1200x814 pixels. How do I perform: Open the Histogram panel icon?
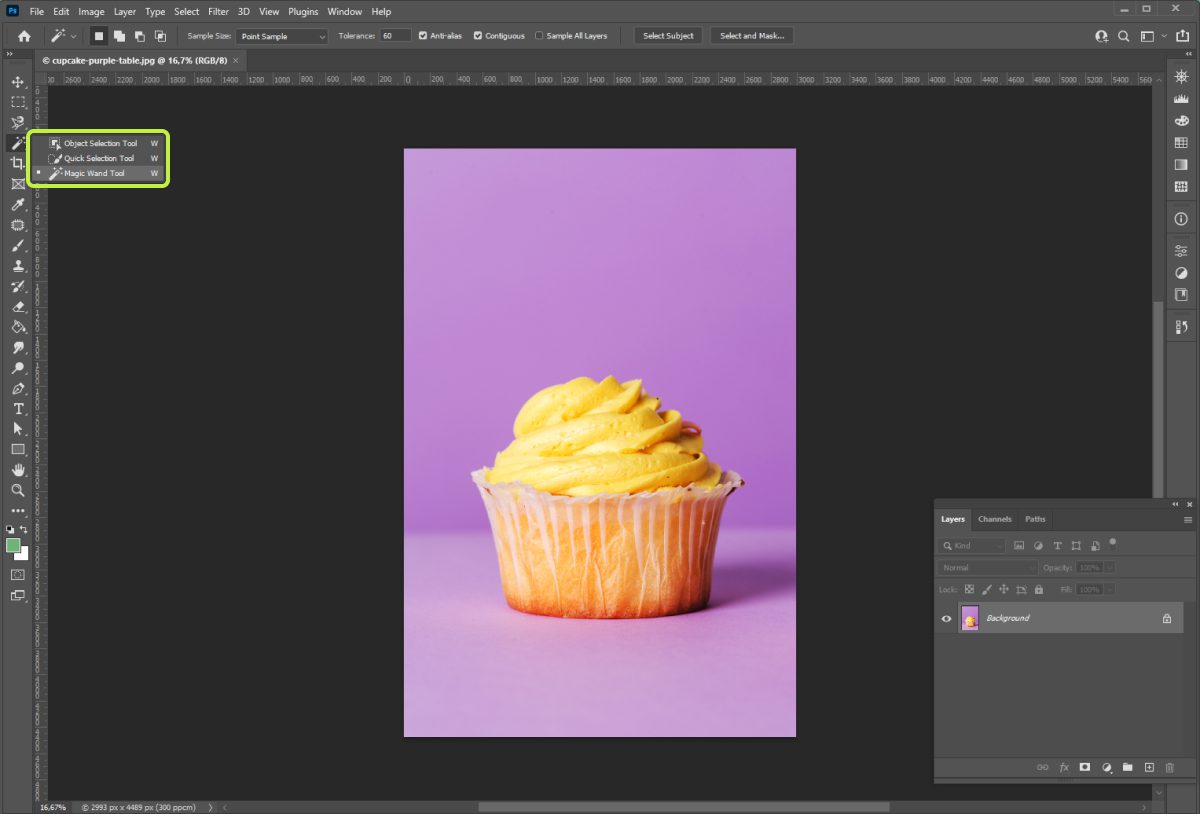tap(1181, 99)
